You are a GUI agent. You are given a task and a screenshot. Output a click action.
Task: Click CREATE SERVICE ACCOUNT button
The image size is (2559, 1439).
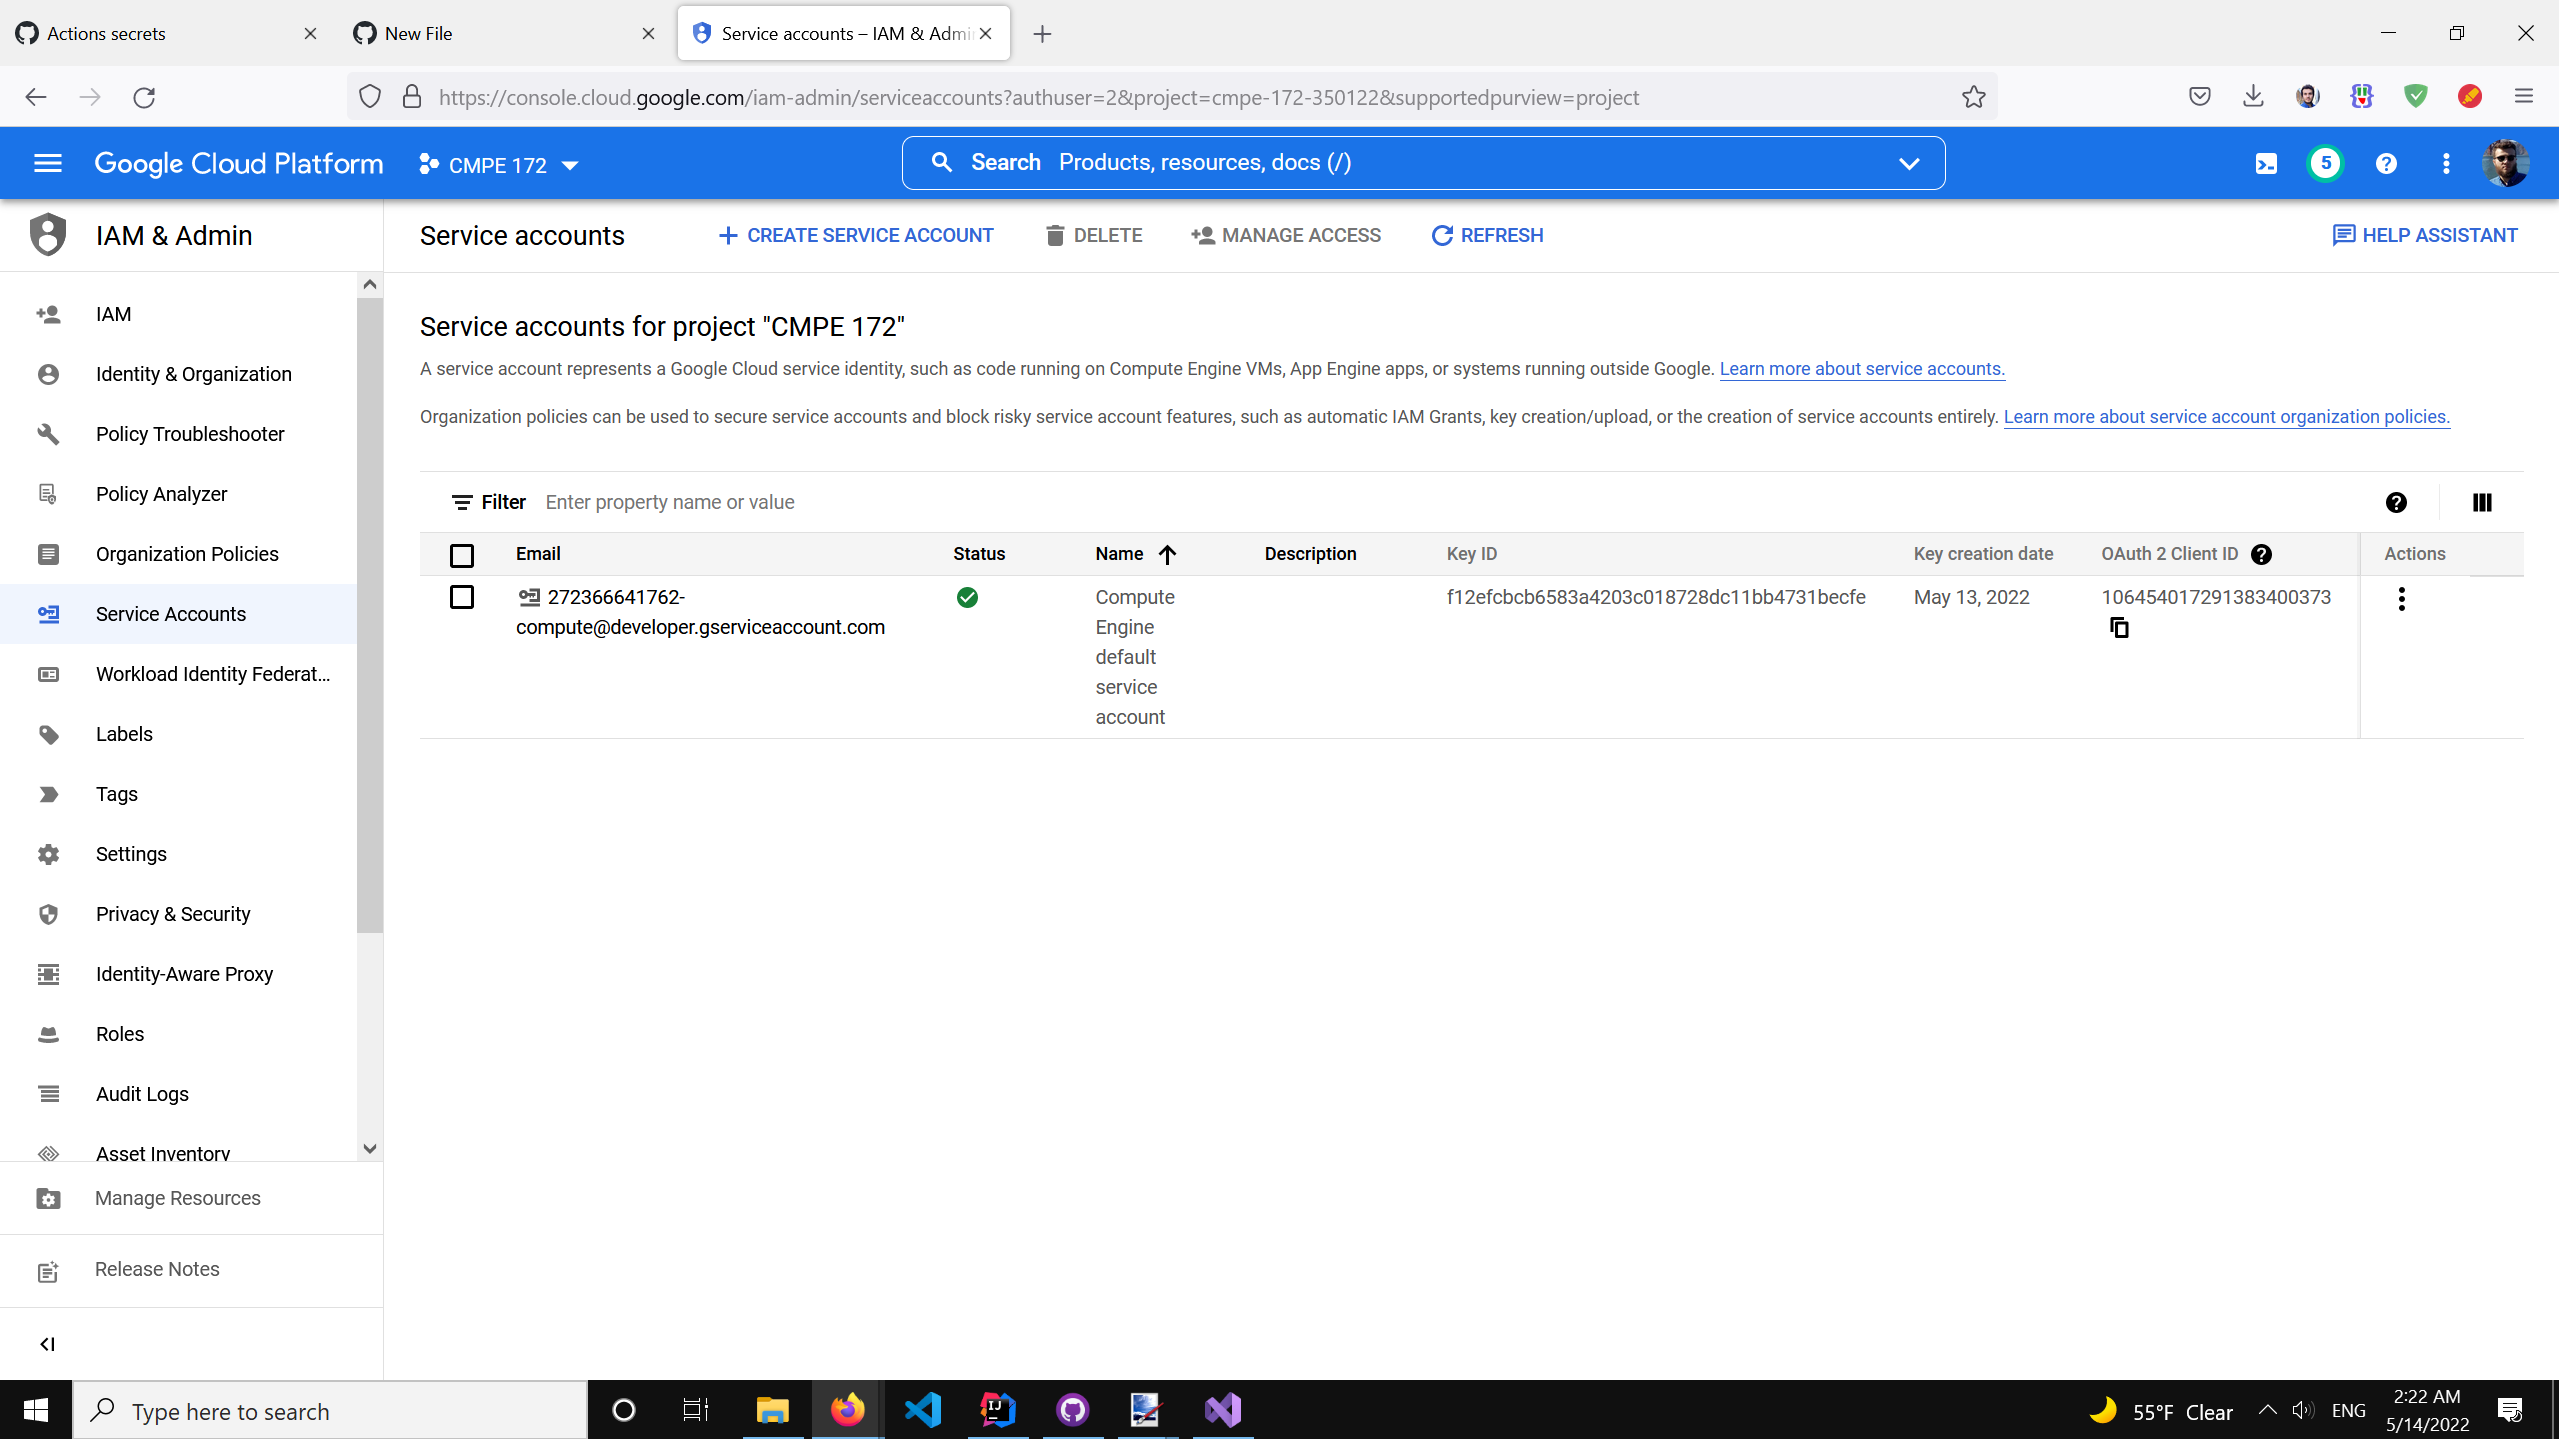(856, 235)
